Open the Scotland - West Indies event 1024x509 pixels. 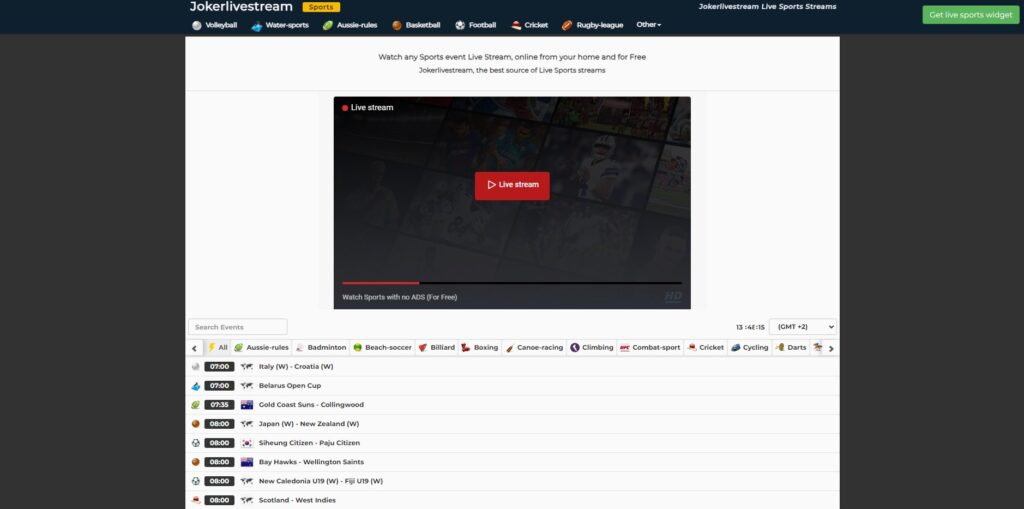(297, 500)
